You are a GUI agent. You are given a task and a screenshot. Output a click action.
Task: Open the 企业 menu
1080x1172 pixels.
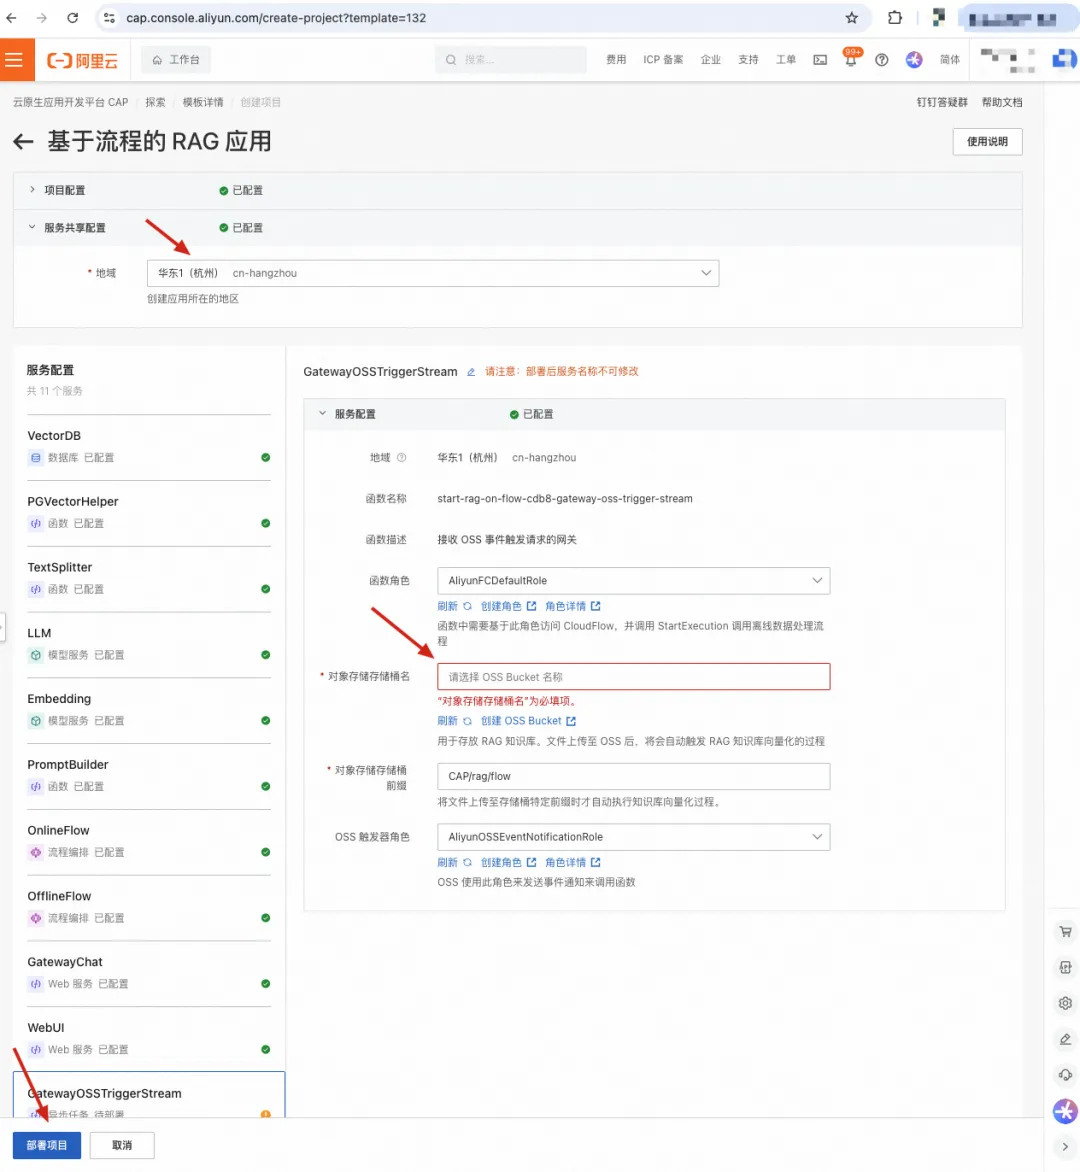pyautogui.click(x=710, y=60)
